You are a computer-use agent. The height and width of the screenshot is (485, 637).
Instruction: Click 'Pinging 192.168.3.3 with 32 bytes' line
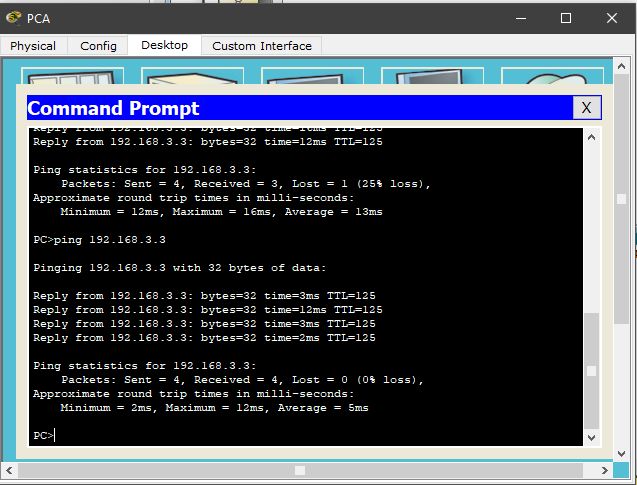pos(180,268)
